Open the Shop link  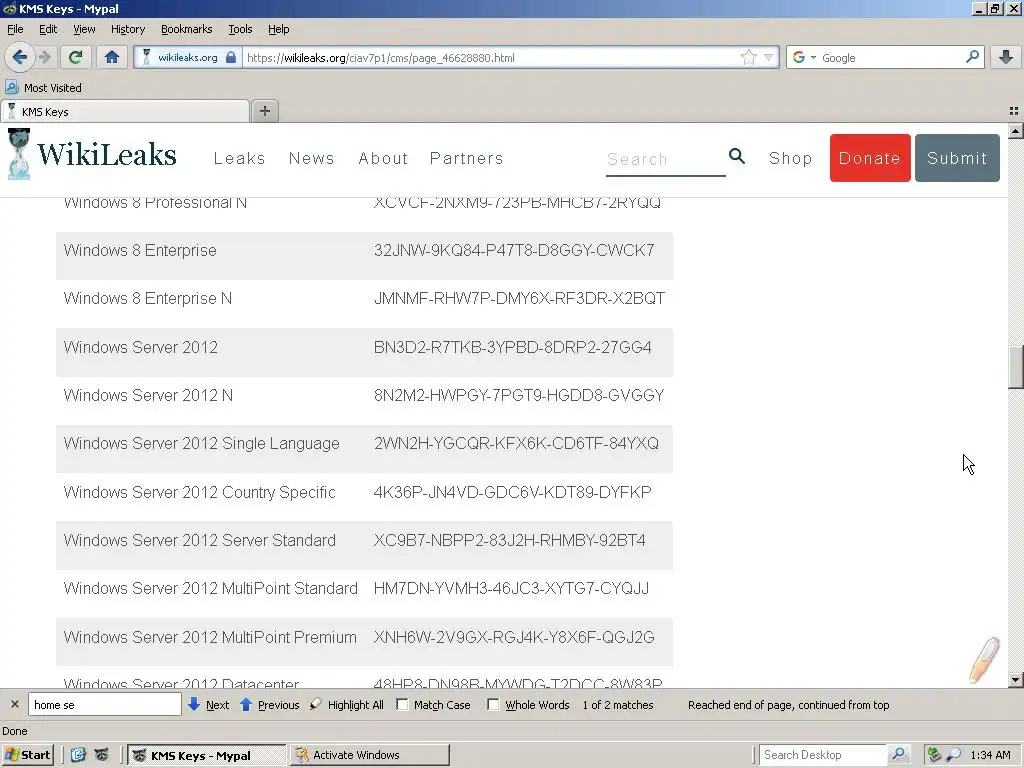[x=791, y=158]
